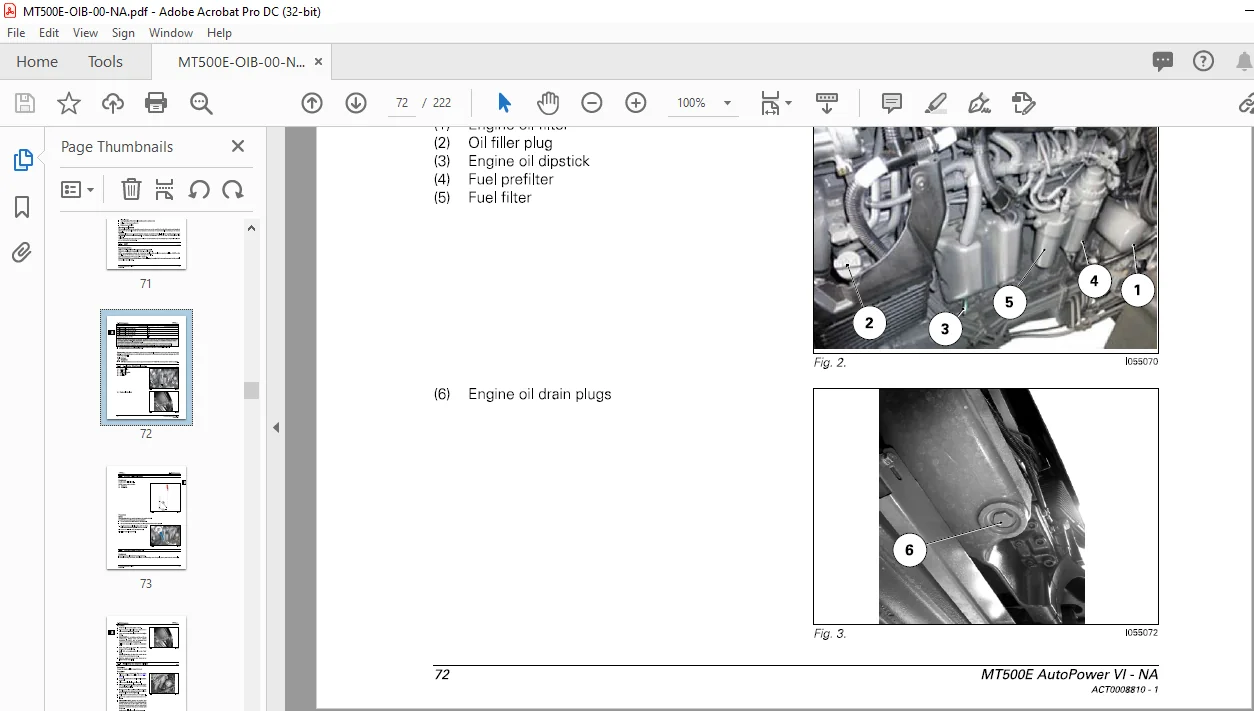
Task: Click the 'MT500E AutoPower VI - NA' footer text
Action: coord(1069,675)
